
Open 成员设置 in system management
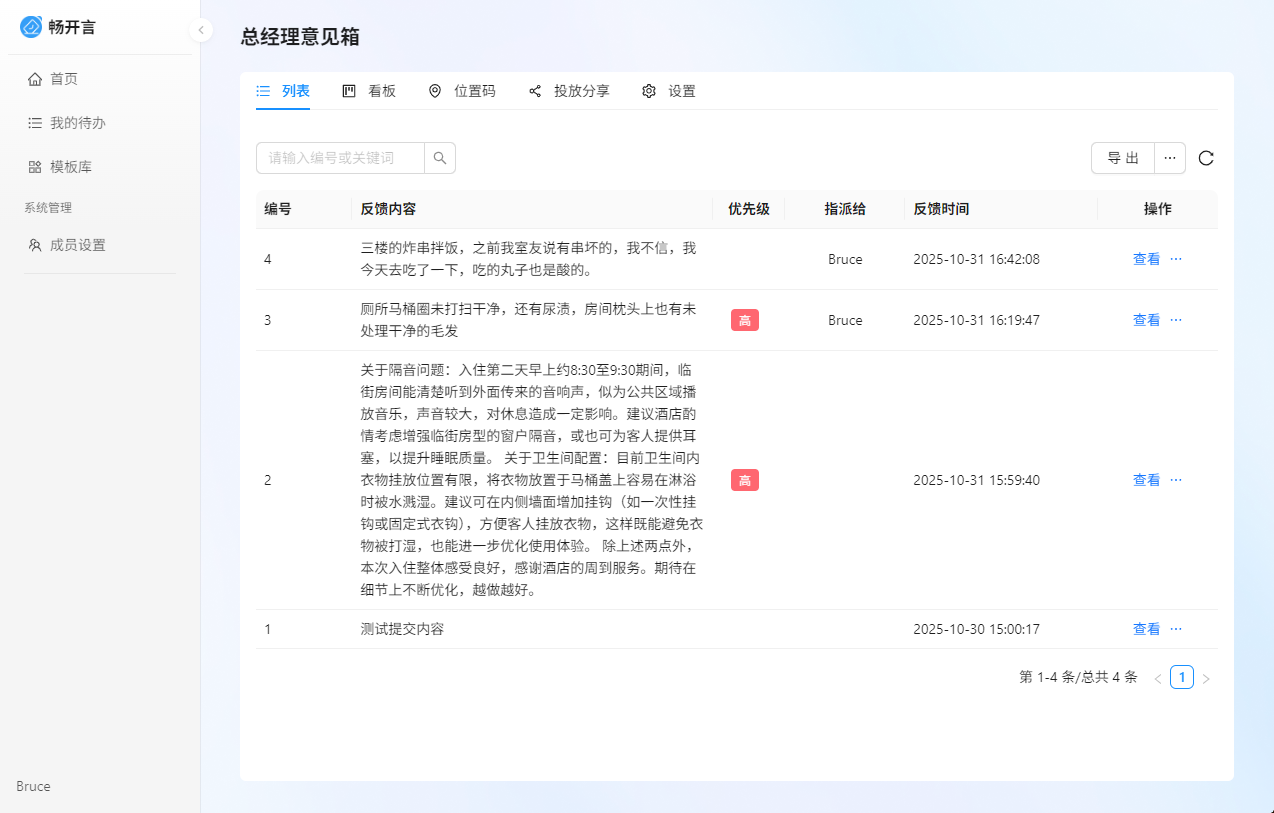pyautogui.click(x=77, y=245)
